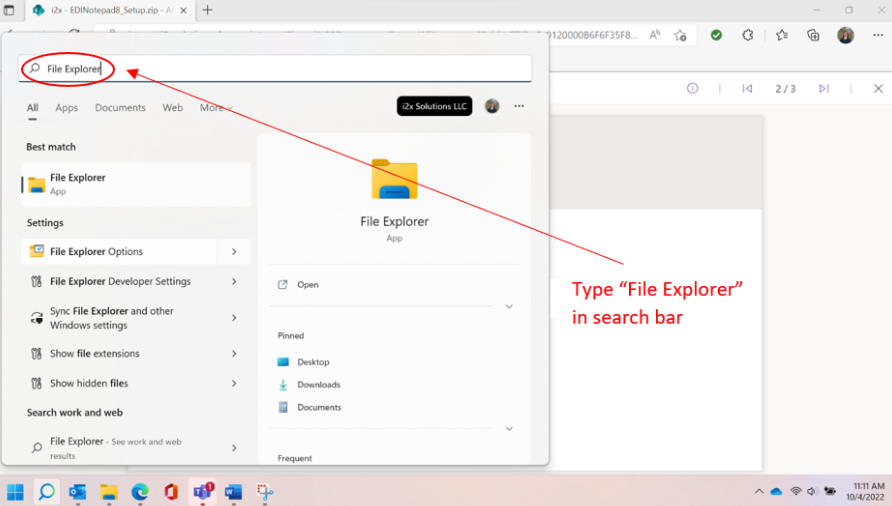Expand actions chevron below Open
Screen dimensions: 892x506
pos(509,306)
